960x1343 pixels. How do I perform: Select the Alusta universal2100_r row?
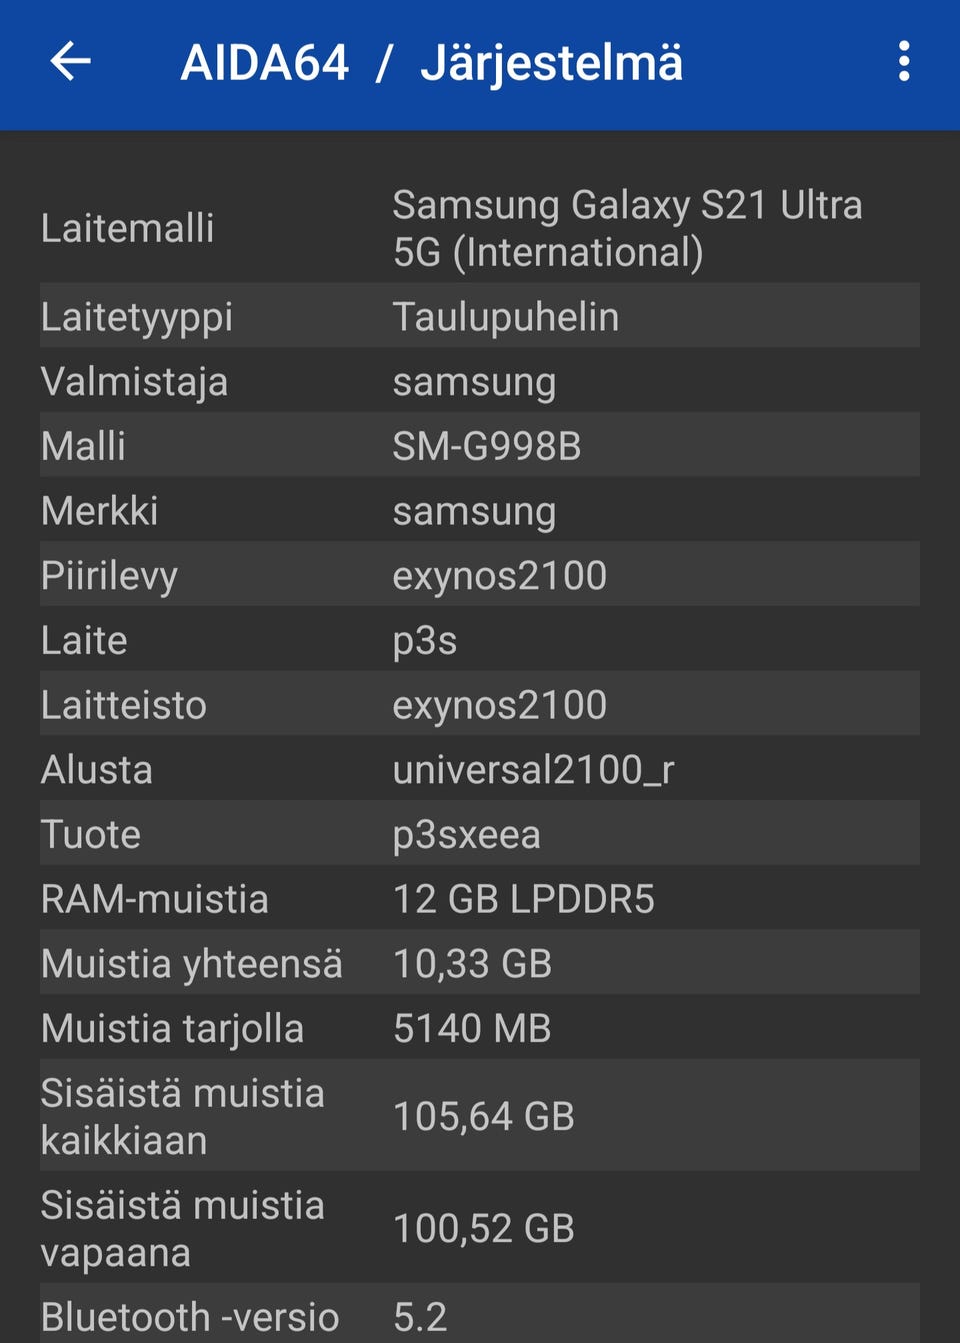tap(480, 769)
